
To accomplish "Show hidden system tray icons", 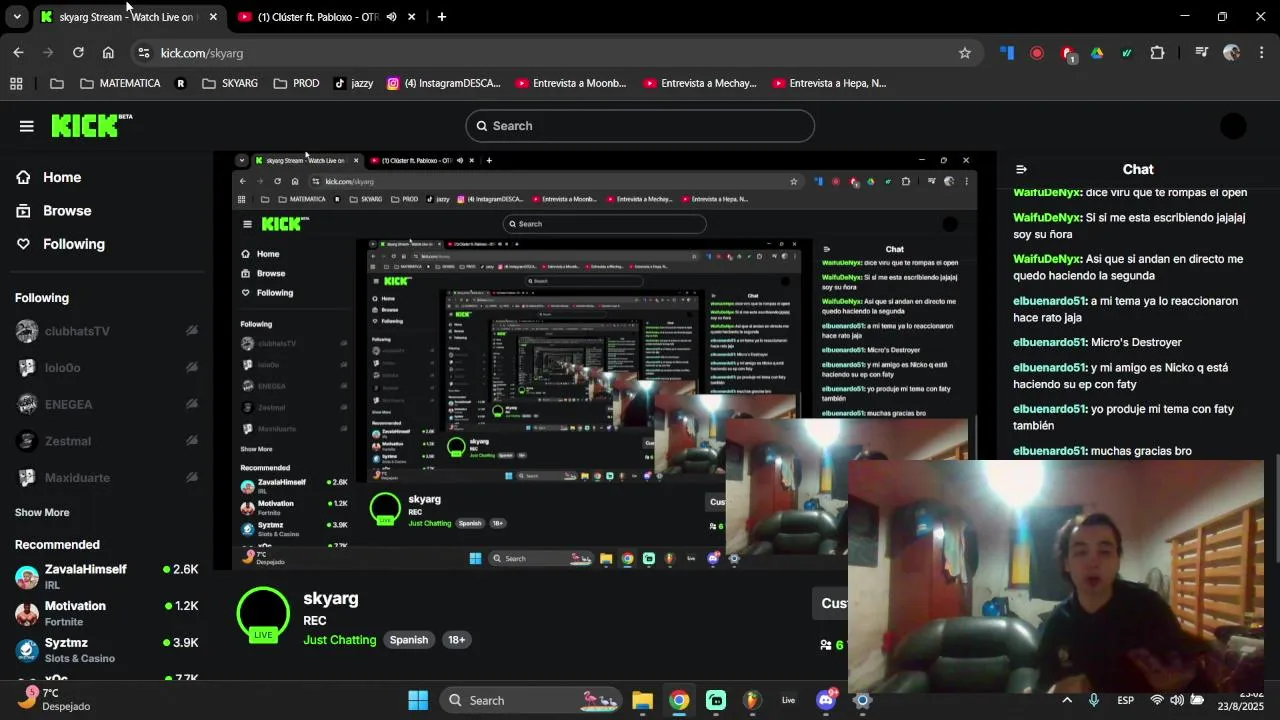I will (x=1067, y=700).
